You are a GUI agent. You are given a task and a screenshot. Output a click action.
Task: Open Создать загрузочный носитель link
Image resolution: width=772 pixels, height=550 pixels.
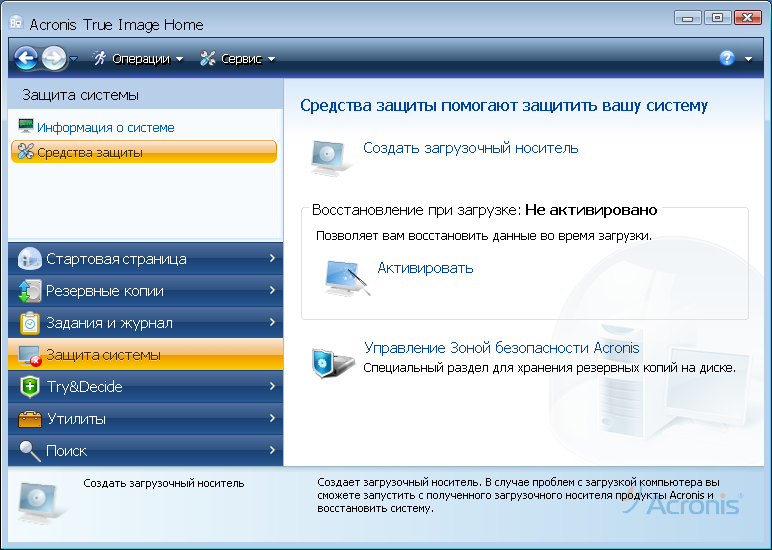click(470, 148)
